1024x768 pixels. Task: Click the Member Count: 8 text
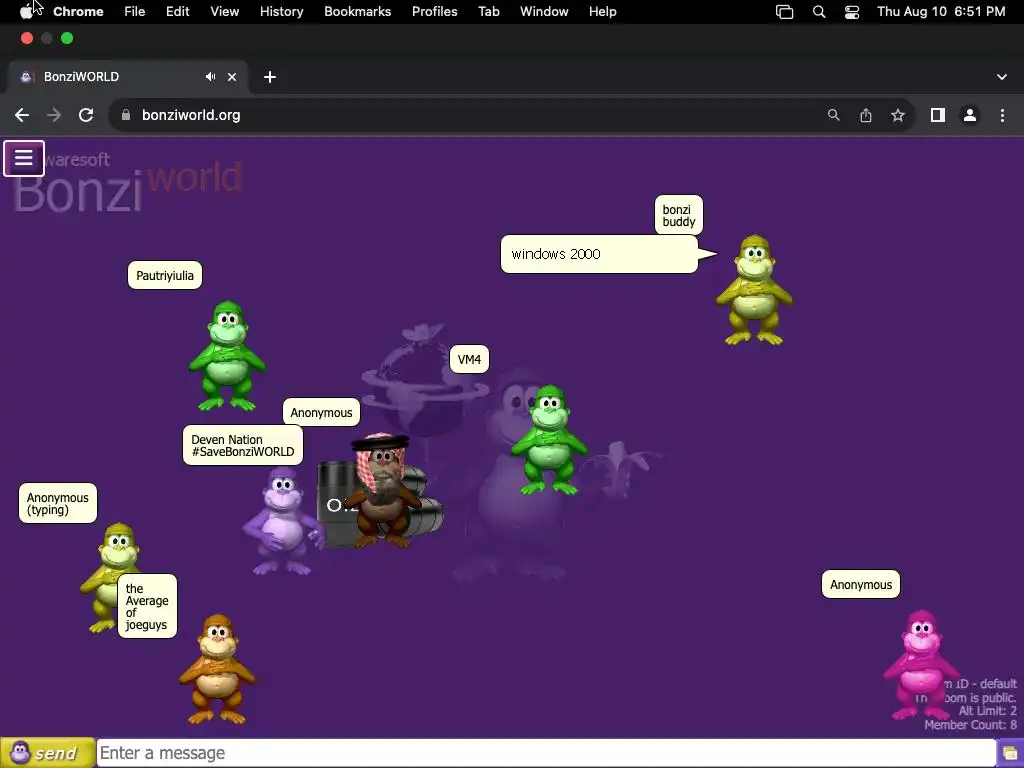click(970, 725)
